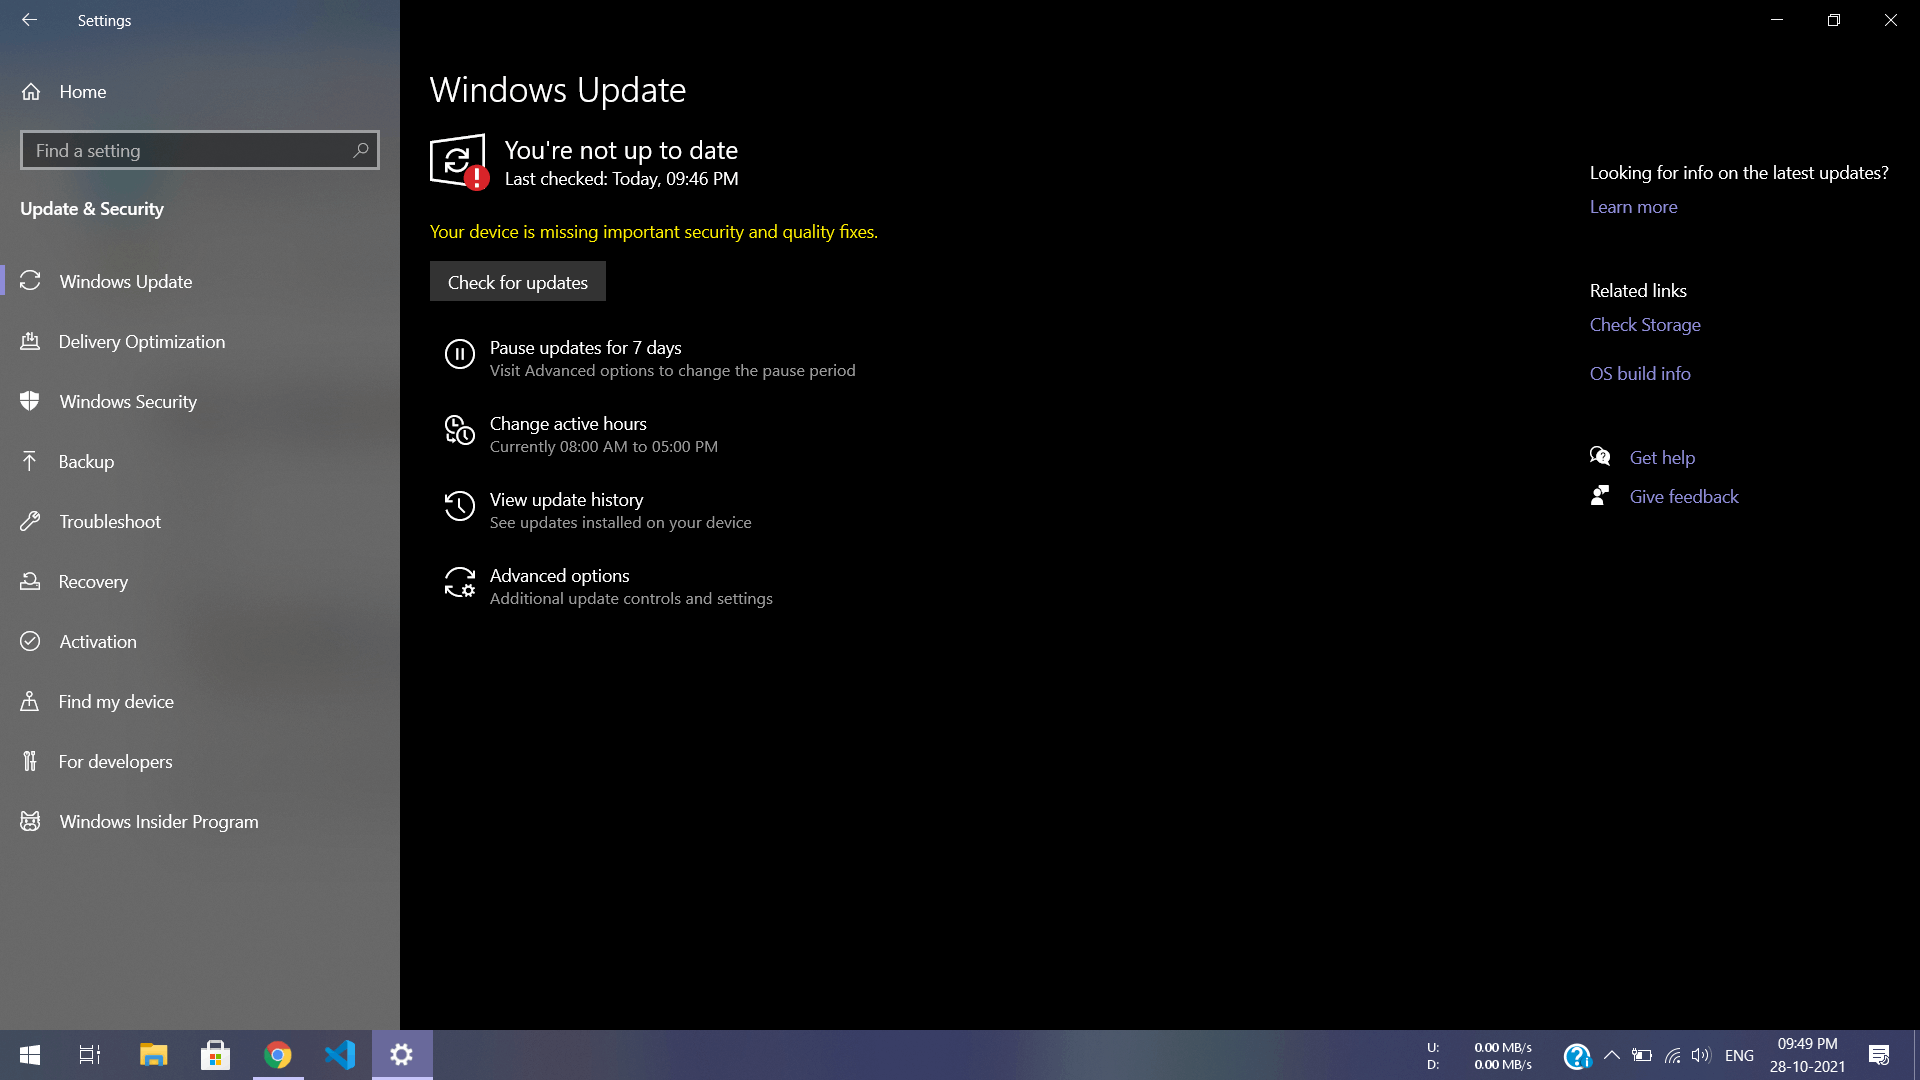
Task: Click the update status icon with red alert
Action: (459, 161)
